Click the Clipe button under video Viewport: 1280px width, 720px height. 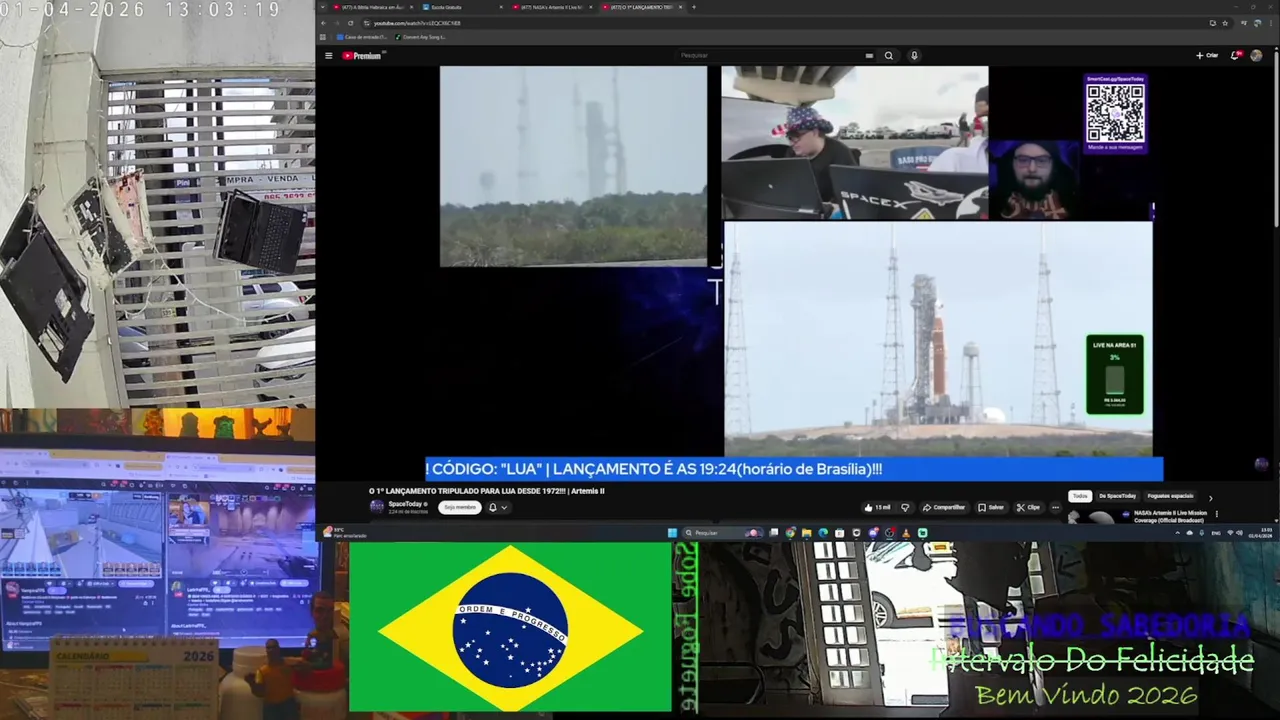pos(1027,507)
